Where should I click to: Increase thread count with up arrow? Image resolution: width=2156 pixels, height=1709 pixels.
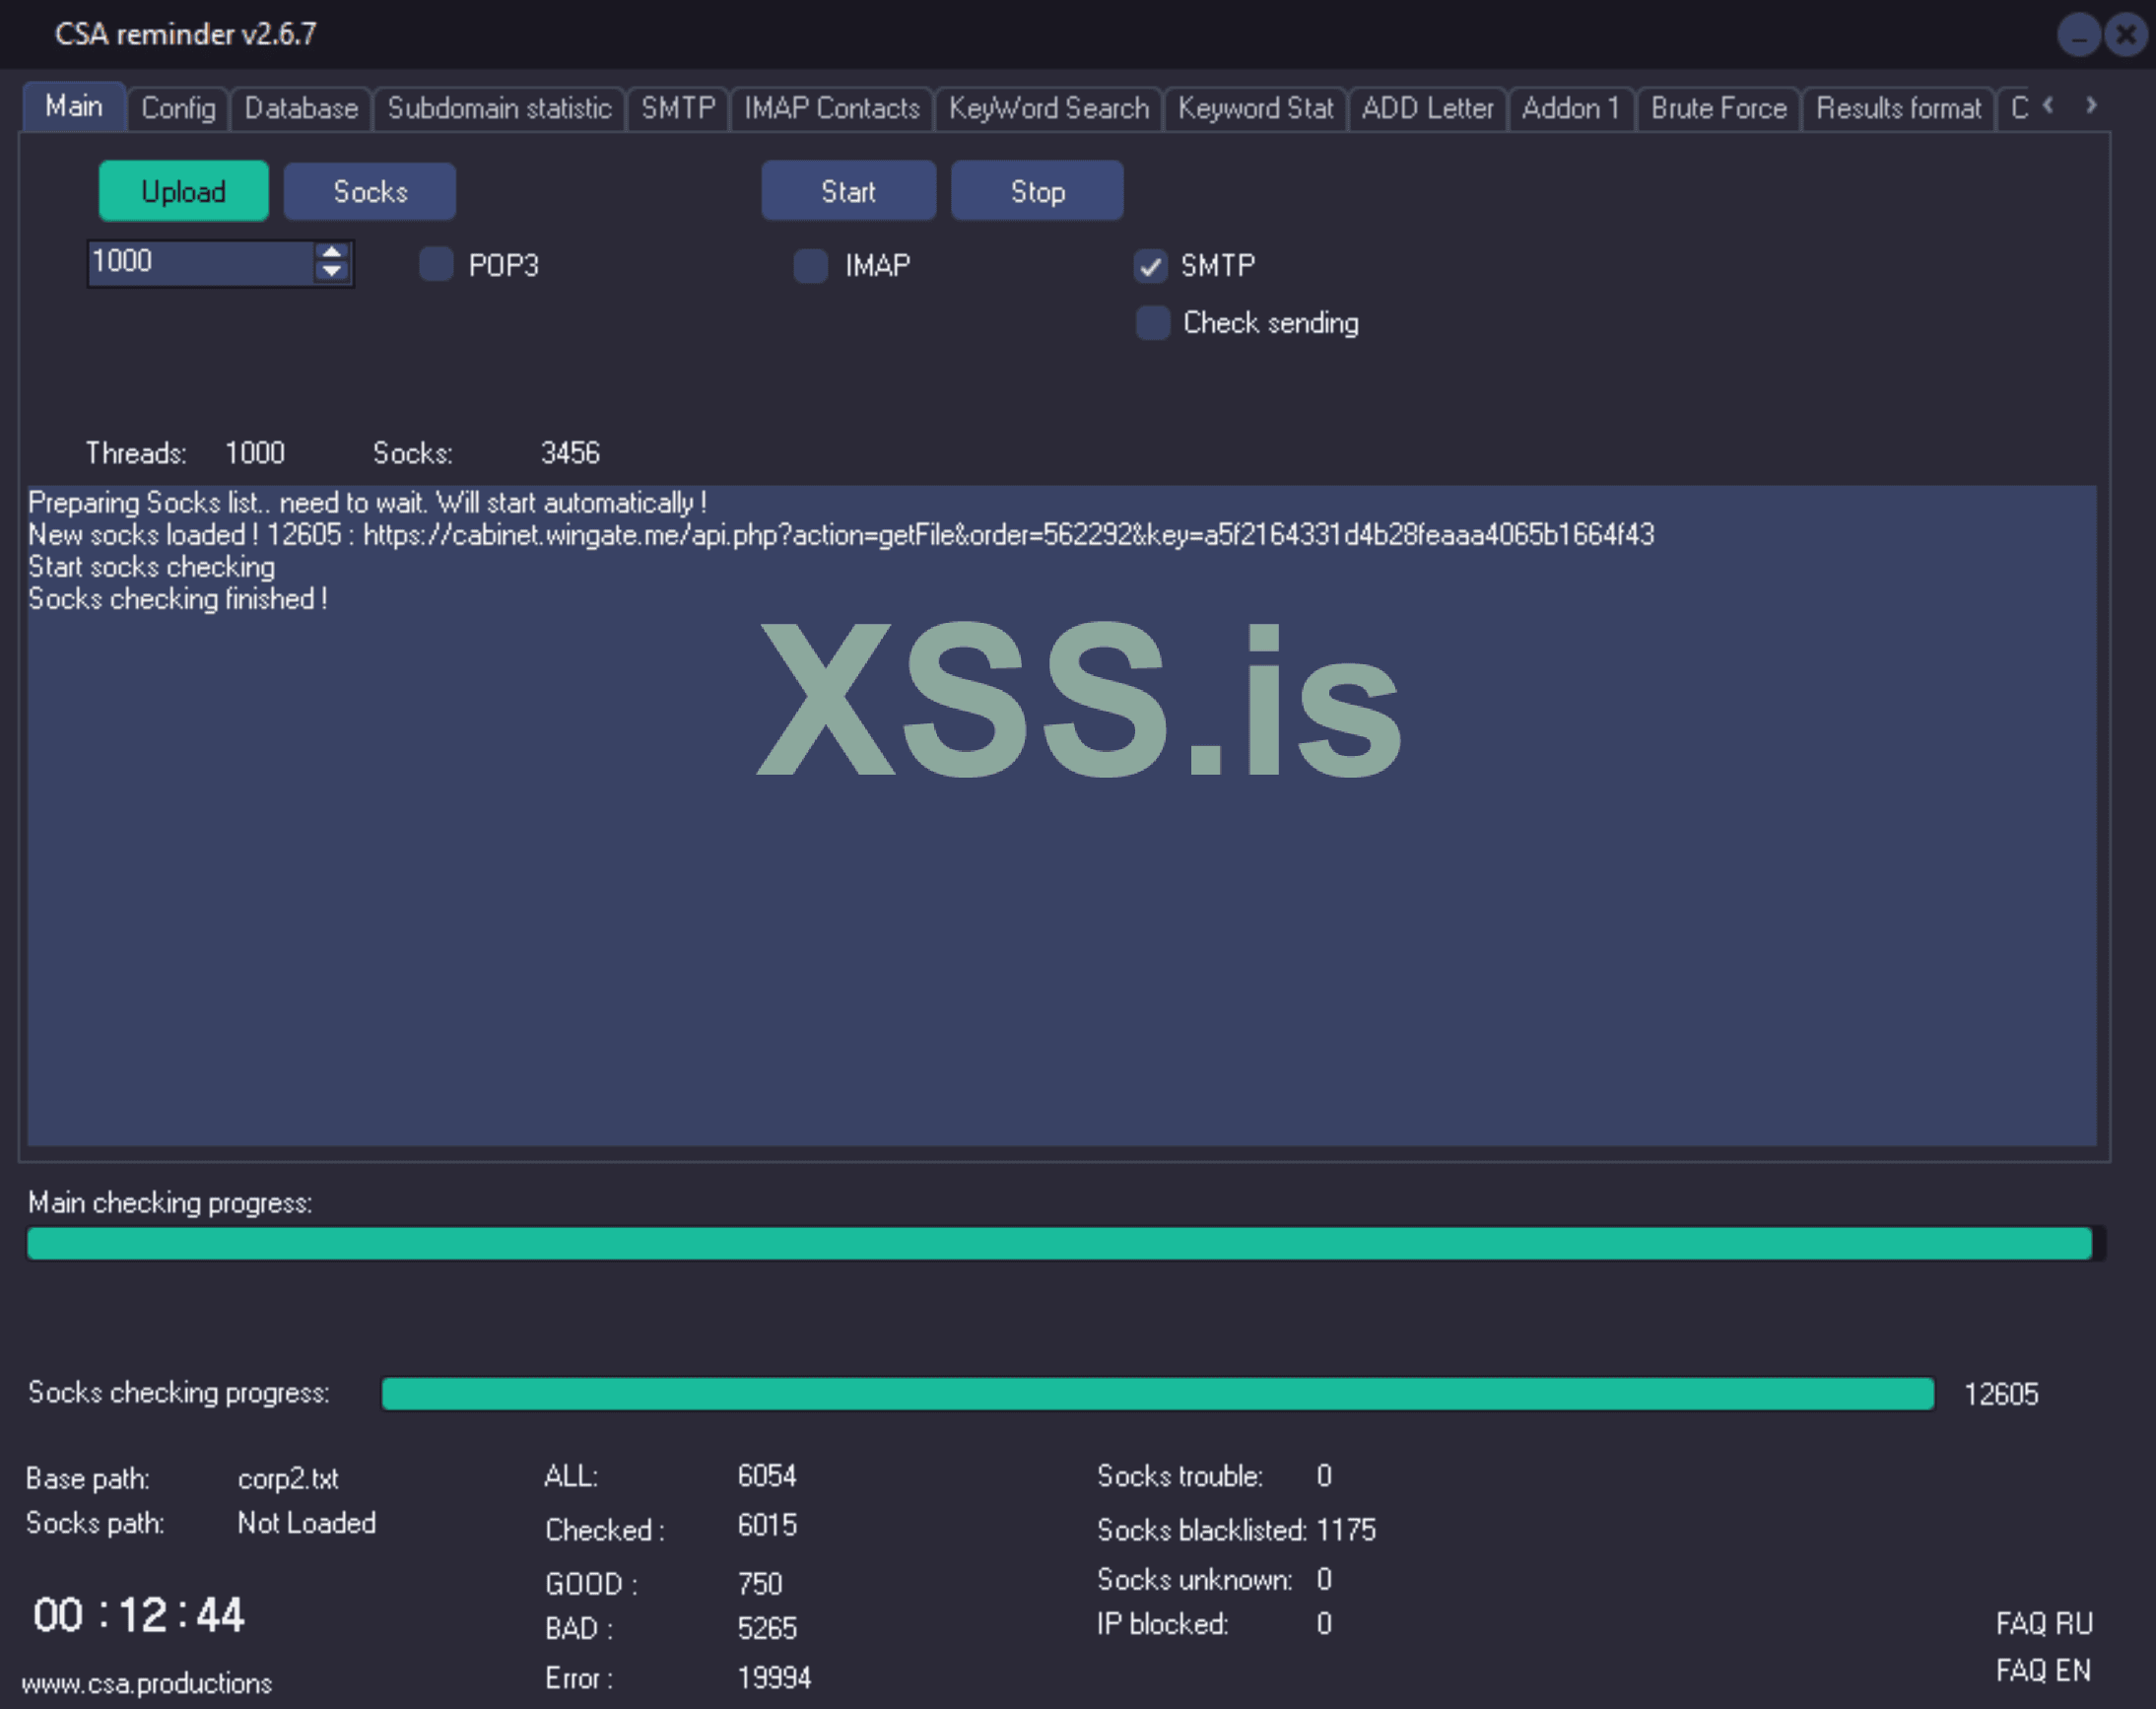331,251
